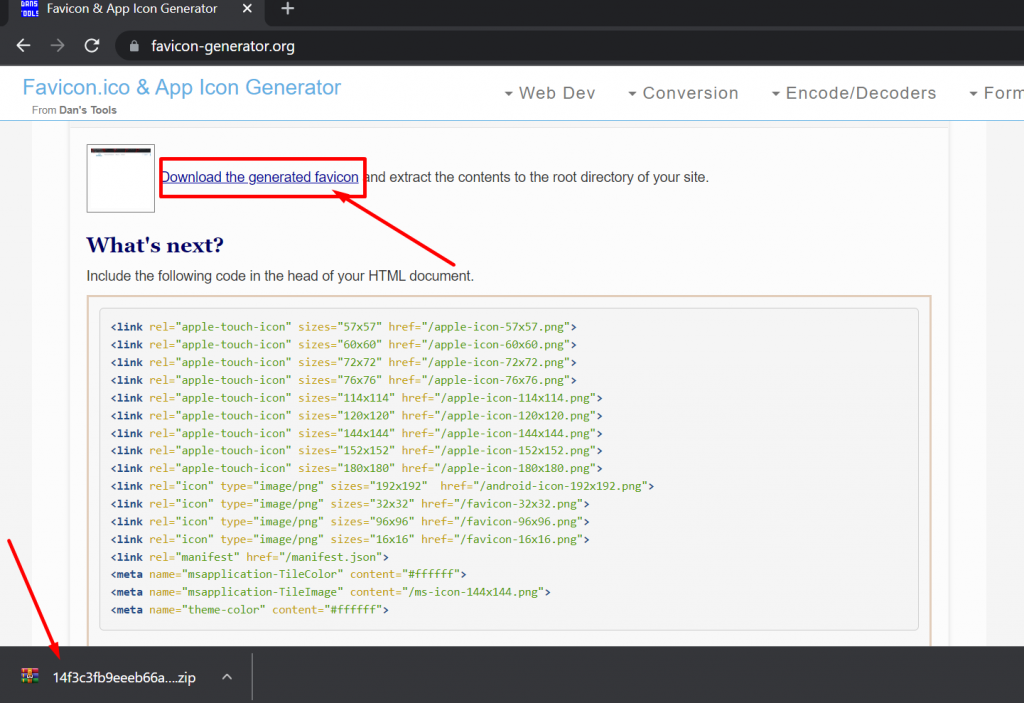Click the Dan's Tools favicon in tab
Screen dimensions: 1024x703
30,9
